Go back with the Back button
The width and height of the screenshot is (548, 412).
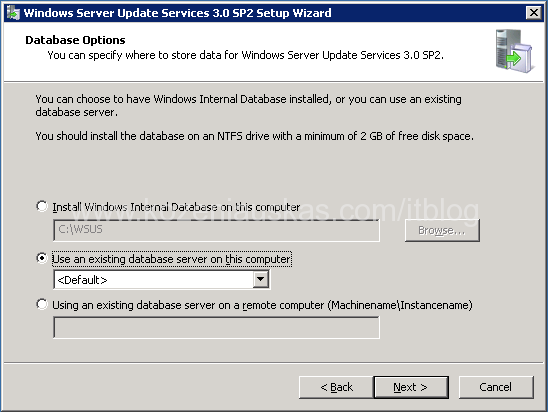pos(336,387)
